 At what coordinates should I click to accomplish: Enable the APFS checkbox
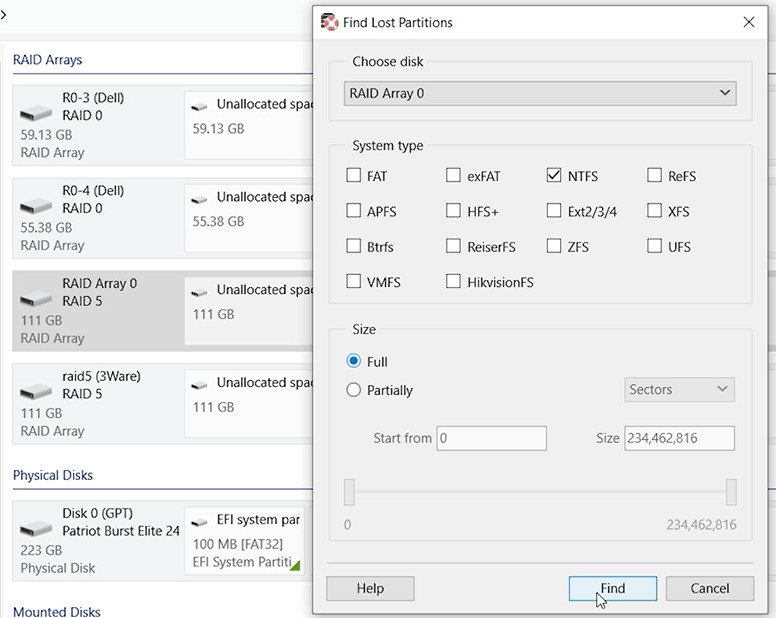[x=353, y=211]
